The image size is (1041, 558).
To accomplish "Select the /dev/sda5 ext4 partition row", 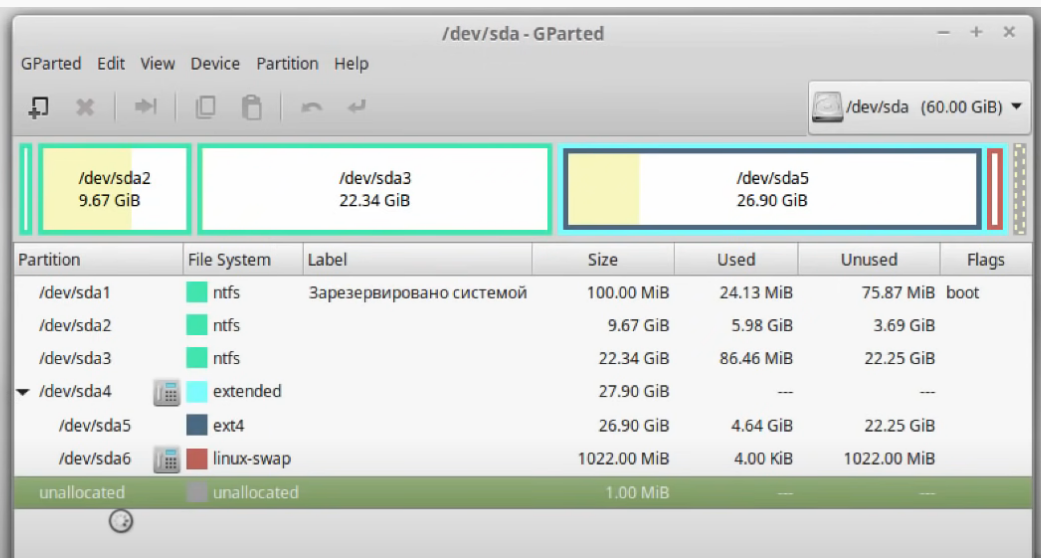I will (x=522, y=425).
